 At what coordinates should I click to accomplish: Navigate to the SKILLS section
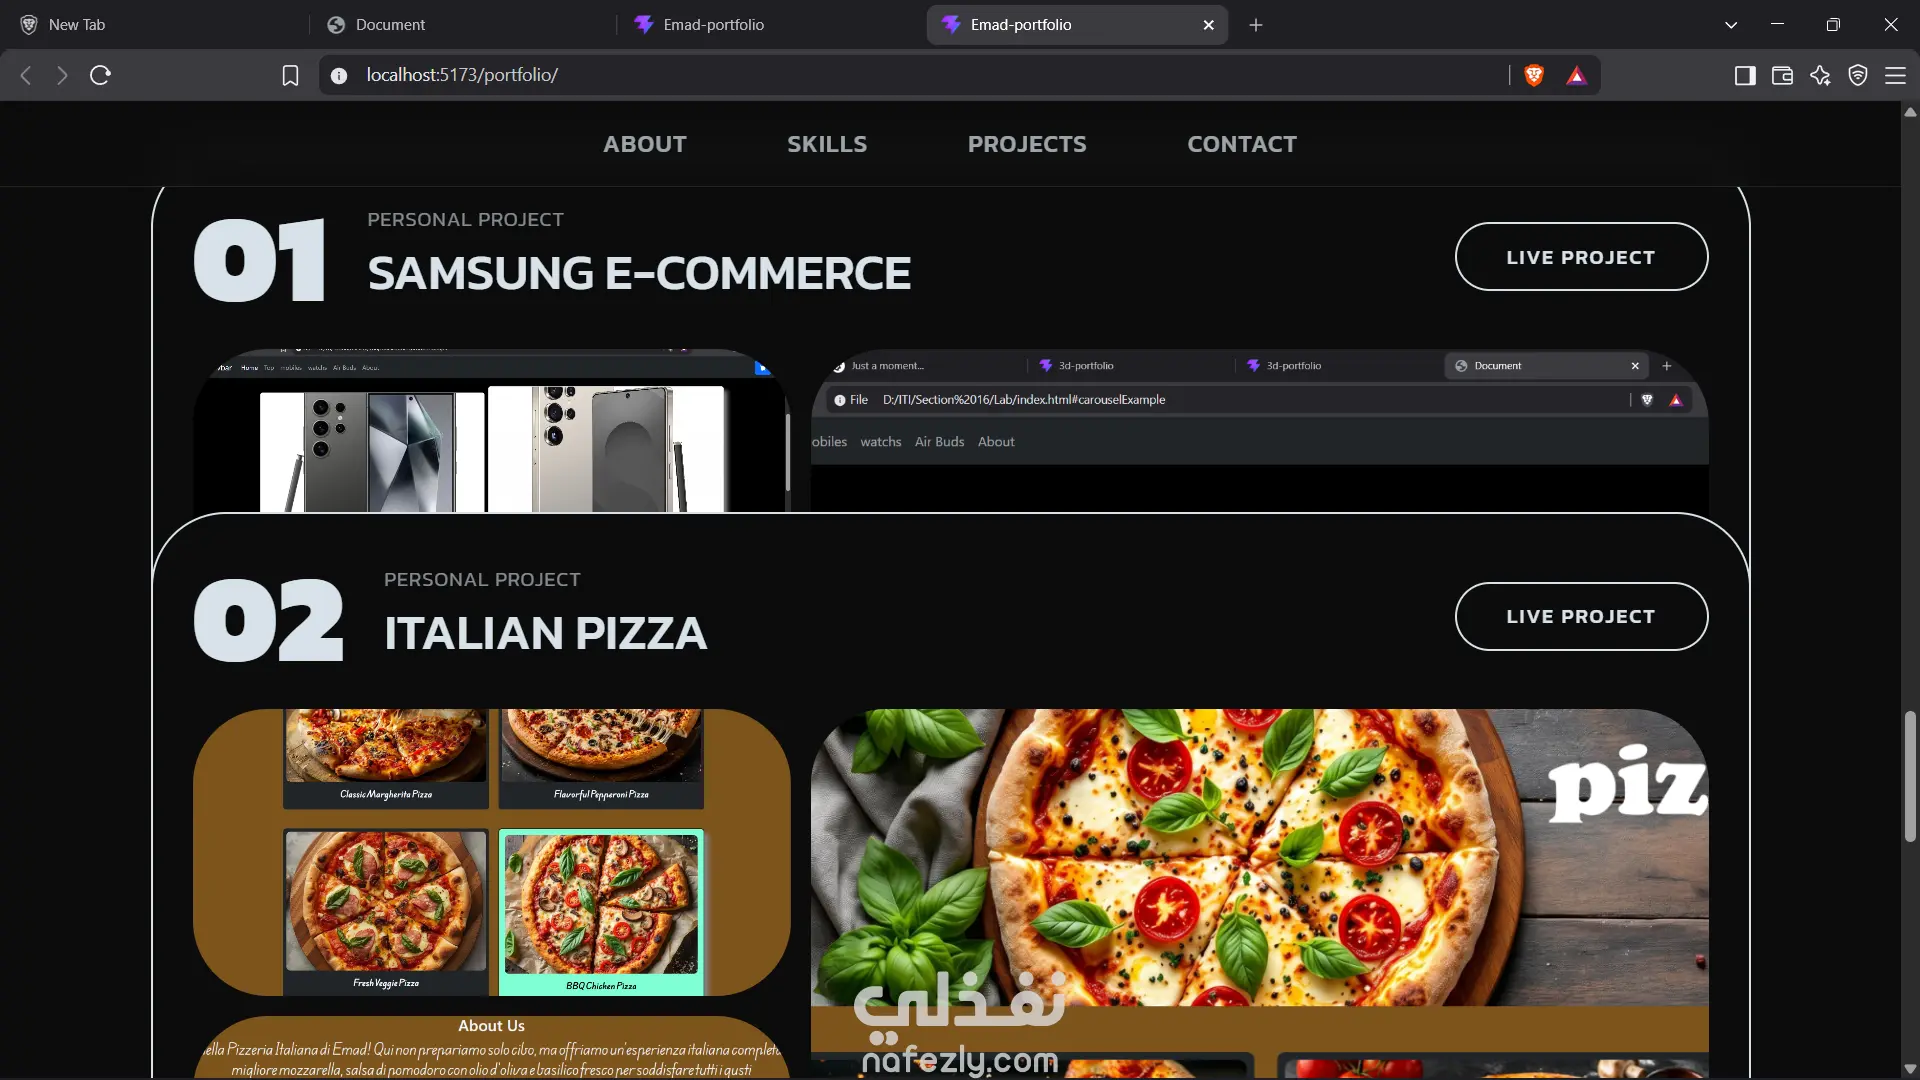point(827,144)
